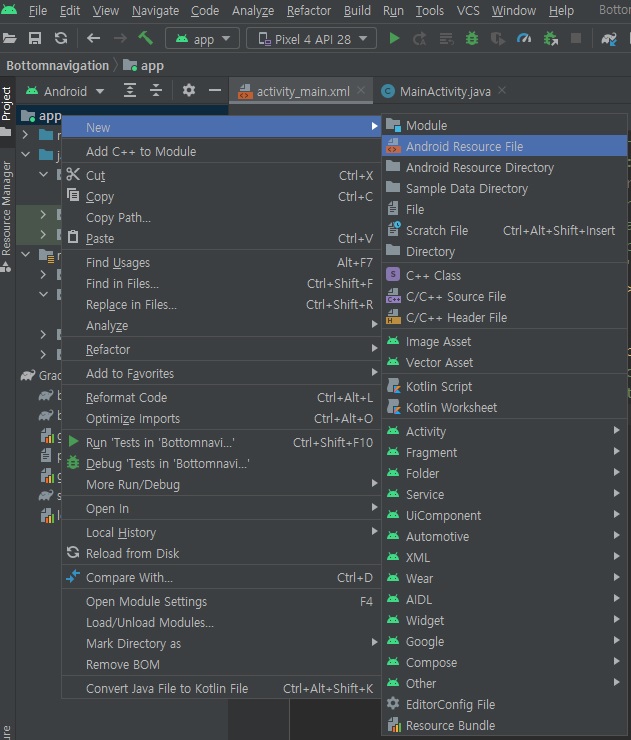Viewport: 631px width, 740px height.
Task: Choose Image Asset
Action: click(x=504, y=341)
